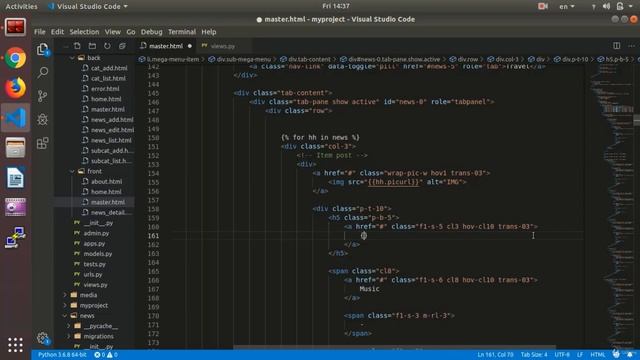Open the Visual Studio Code app menu dropdown

(x=88, y=7)
